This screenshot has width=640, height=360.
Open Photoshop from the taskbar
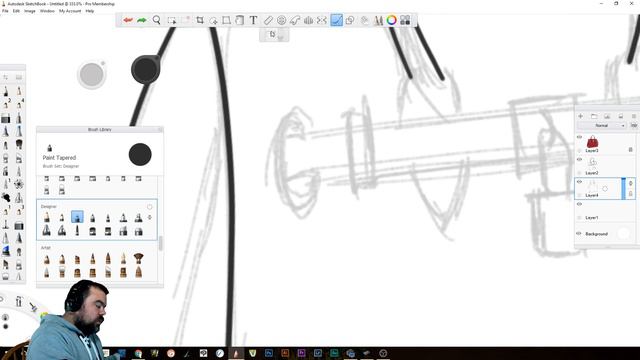coord(269,353)
